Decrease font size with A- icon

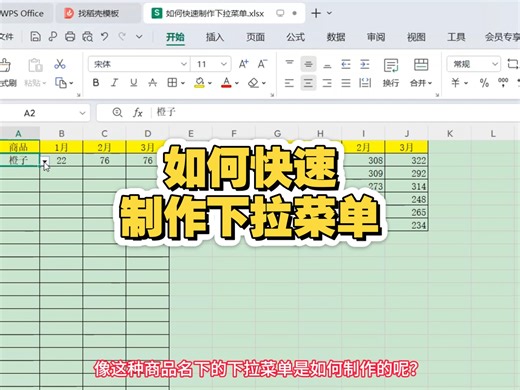point(262,64)
